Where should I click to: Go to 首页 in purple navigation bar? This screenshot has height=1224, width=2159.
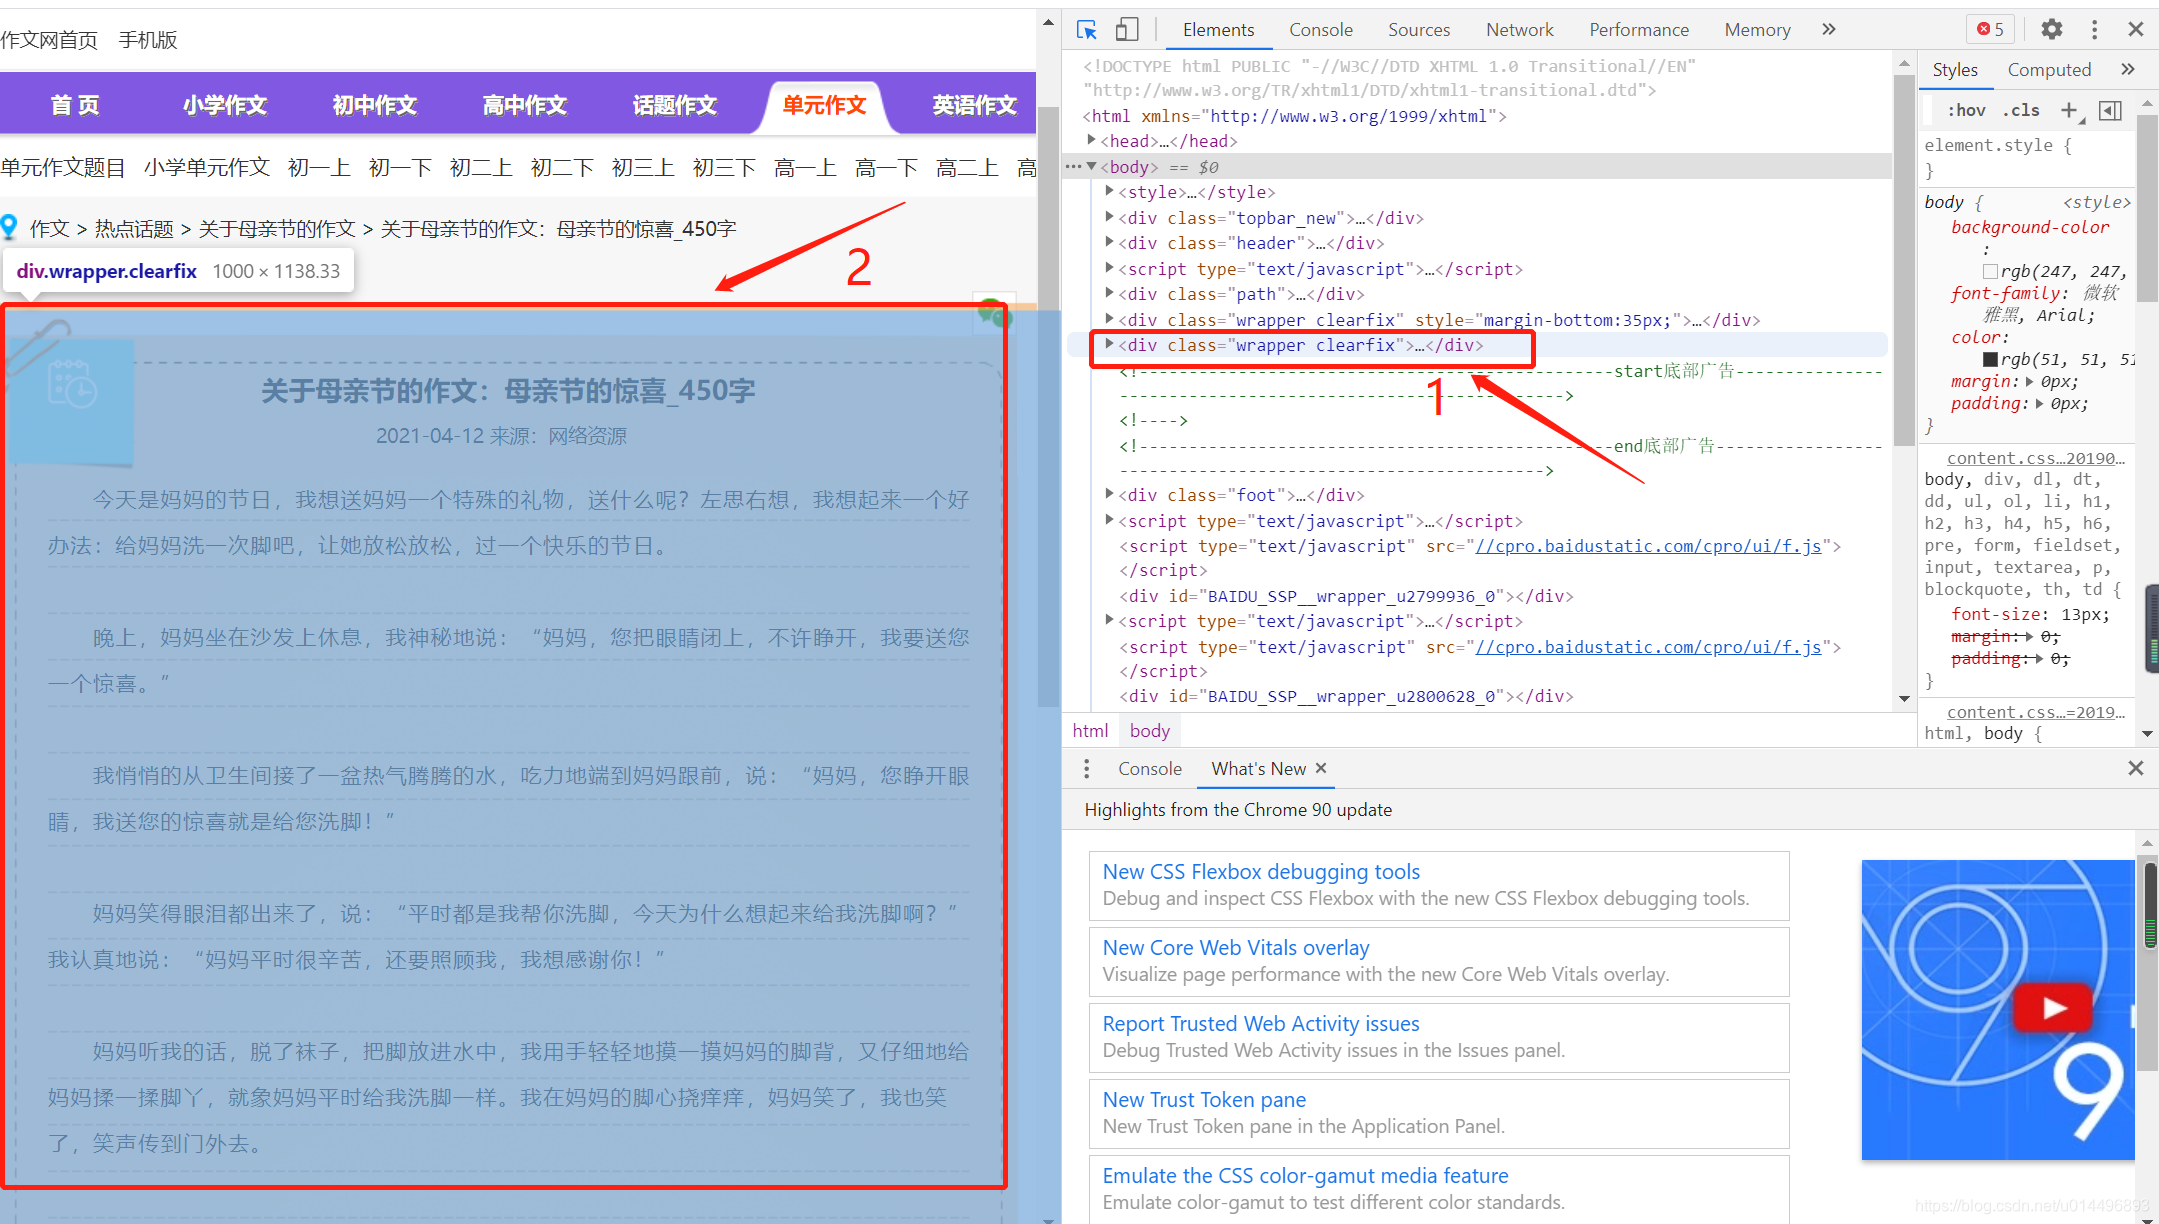coord(75,104)
